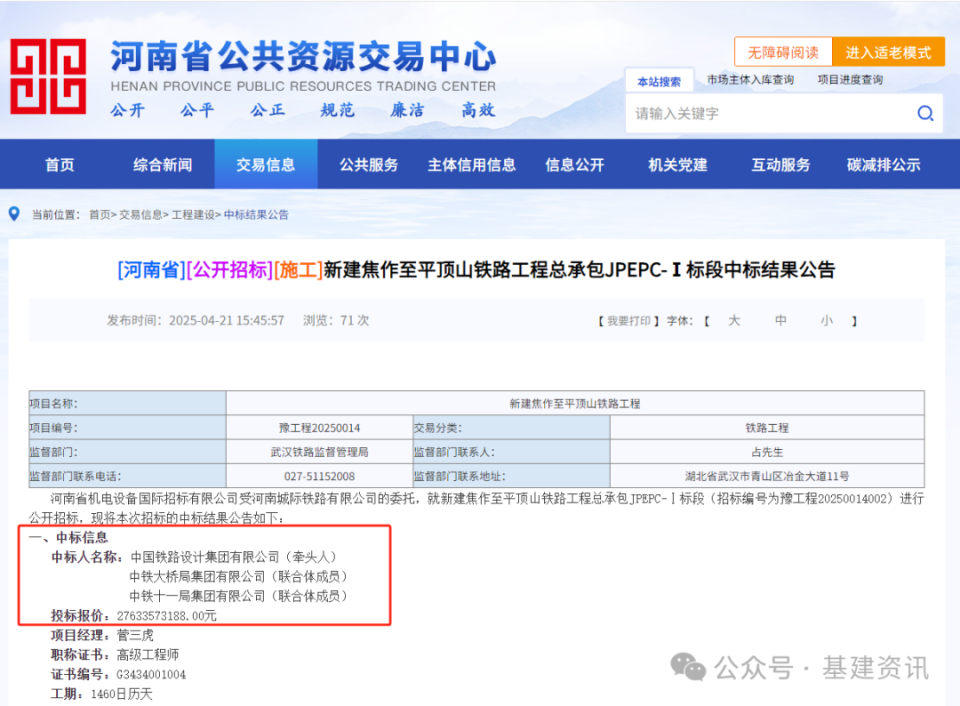
Task: Click phone number 027-51152008
Action: (x=320, y=476)
